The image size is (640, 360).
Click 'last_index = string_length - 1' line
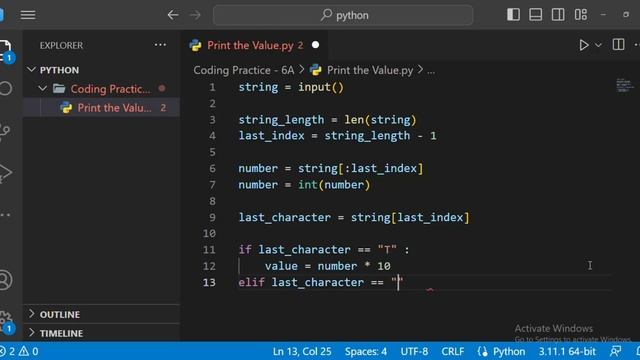click(338, 136)
